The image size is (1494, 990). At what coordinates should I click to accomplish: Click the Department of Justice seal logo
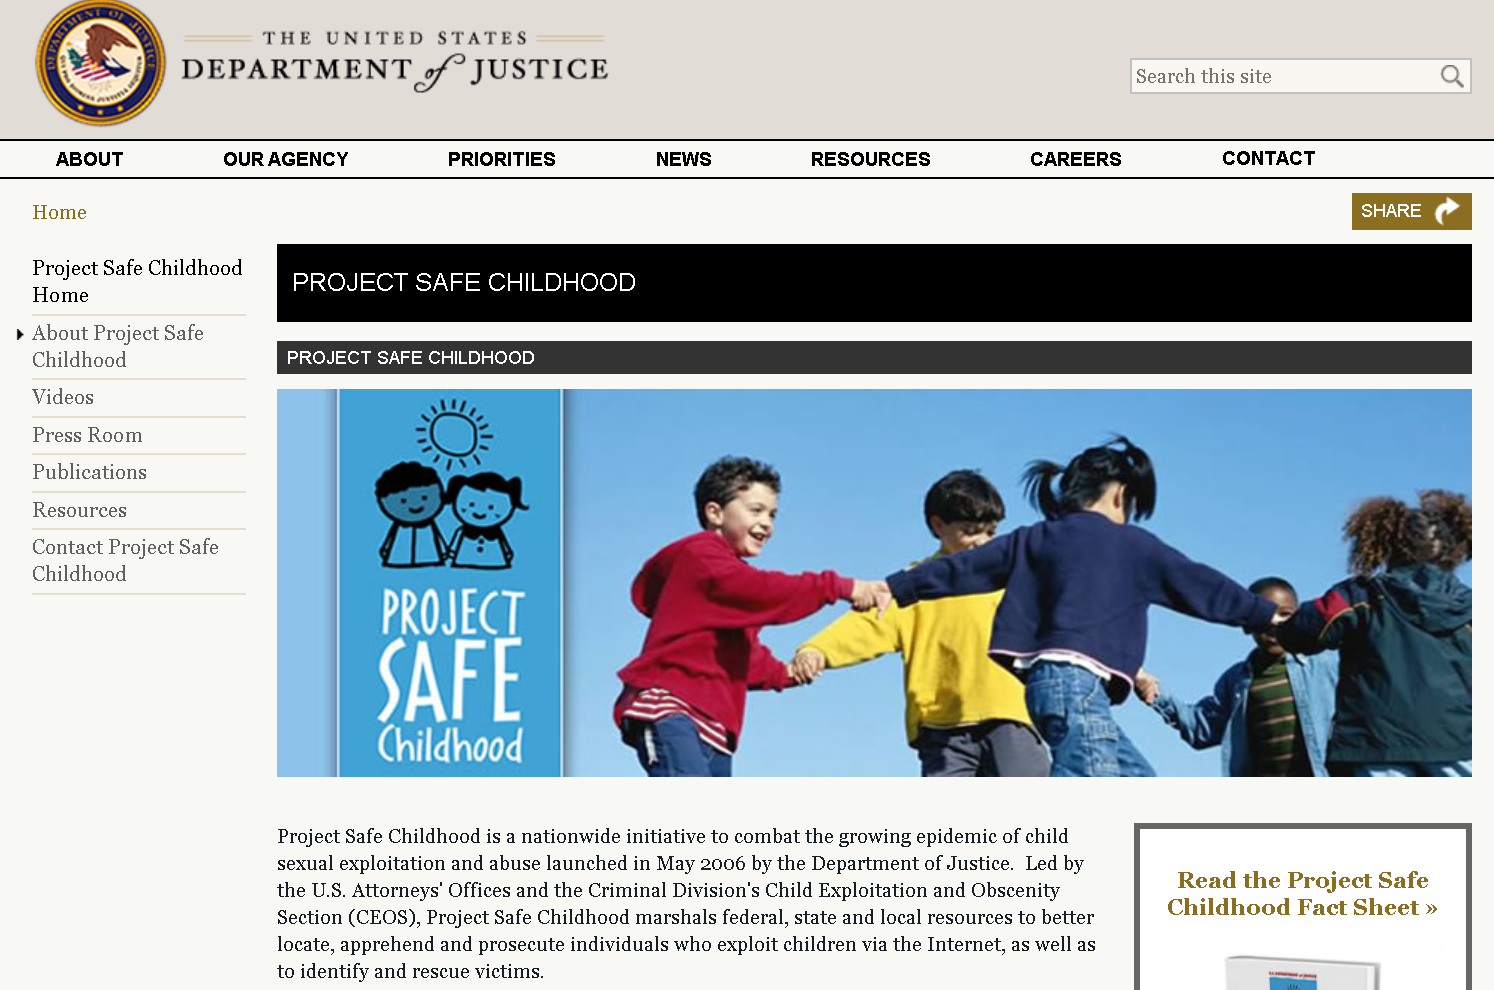pos(100,63)
